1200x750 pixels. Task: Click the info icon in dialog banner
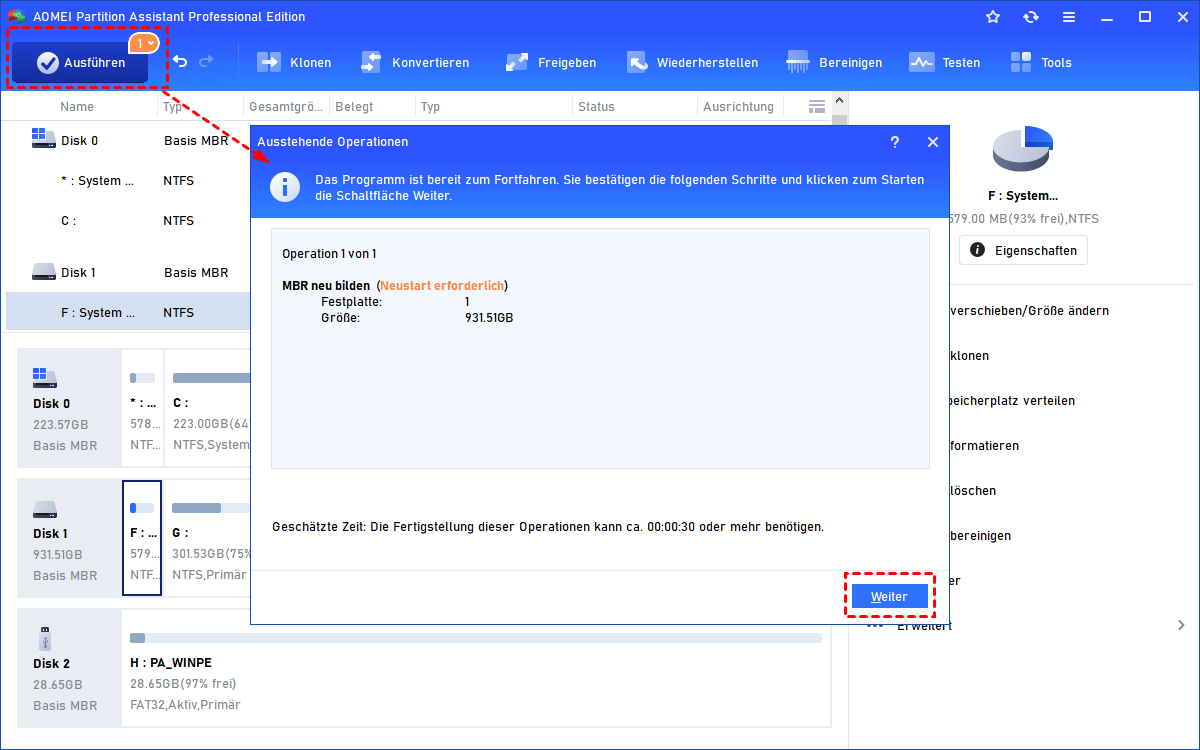pos(286,187)
